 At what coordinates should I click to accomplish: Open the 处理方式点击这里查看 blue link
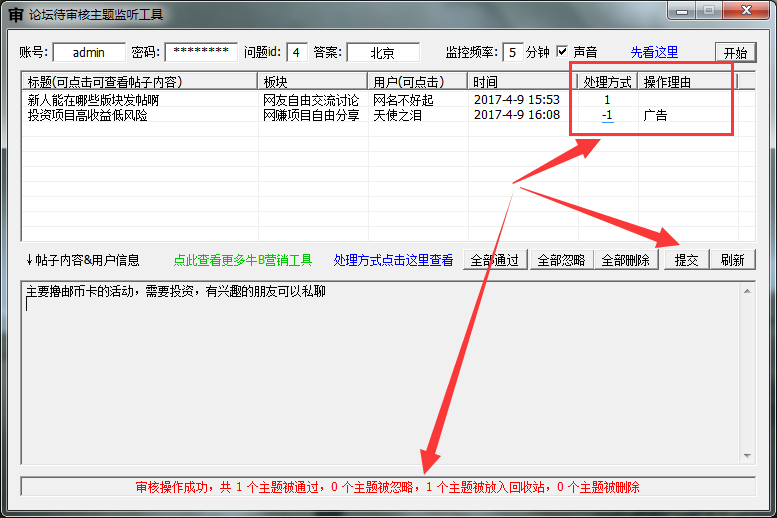pos(393,260)
